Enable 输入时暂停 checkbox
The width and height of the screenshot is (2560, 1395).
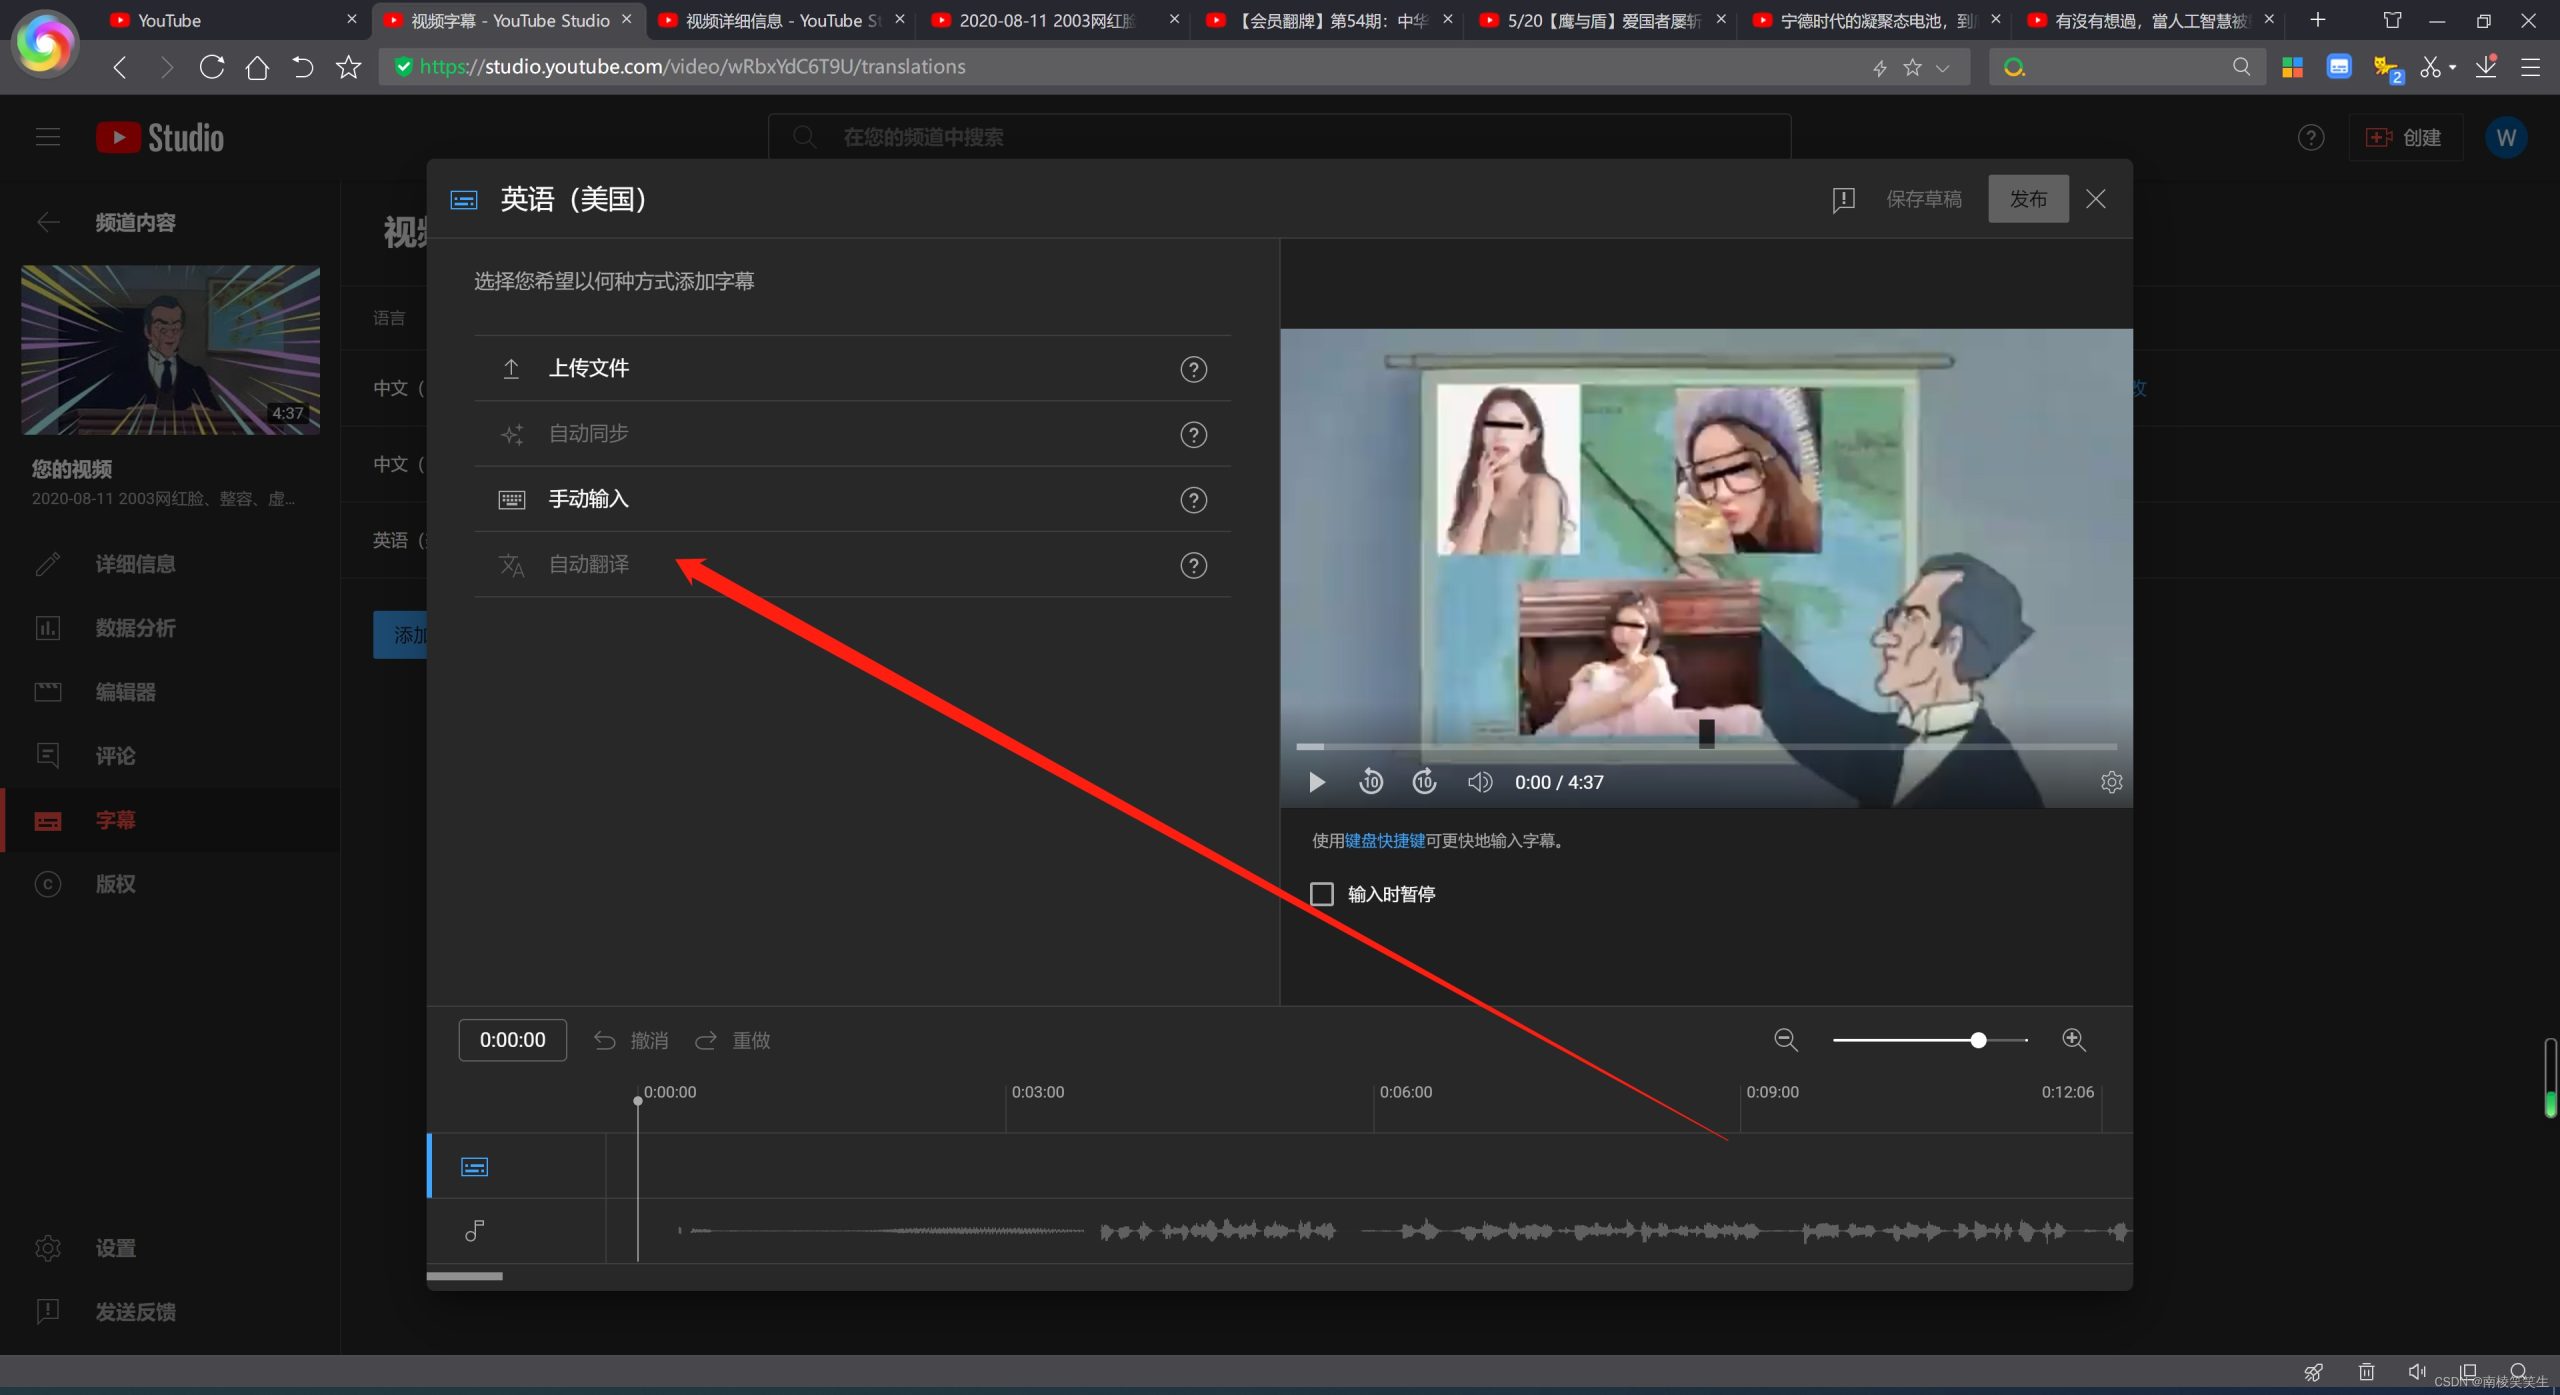[x=1322, y=894]
